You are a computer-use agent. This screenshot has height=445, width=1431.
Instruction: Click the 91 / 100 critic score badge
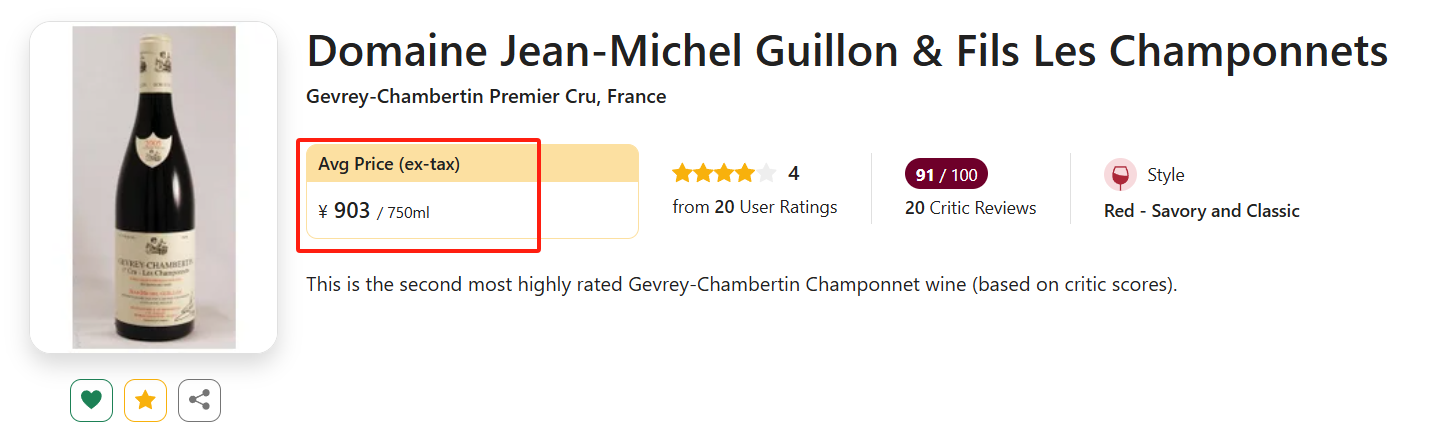945,175
